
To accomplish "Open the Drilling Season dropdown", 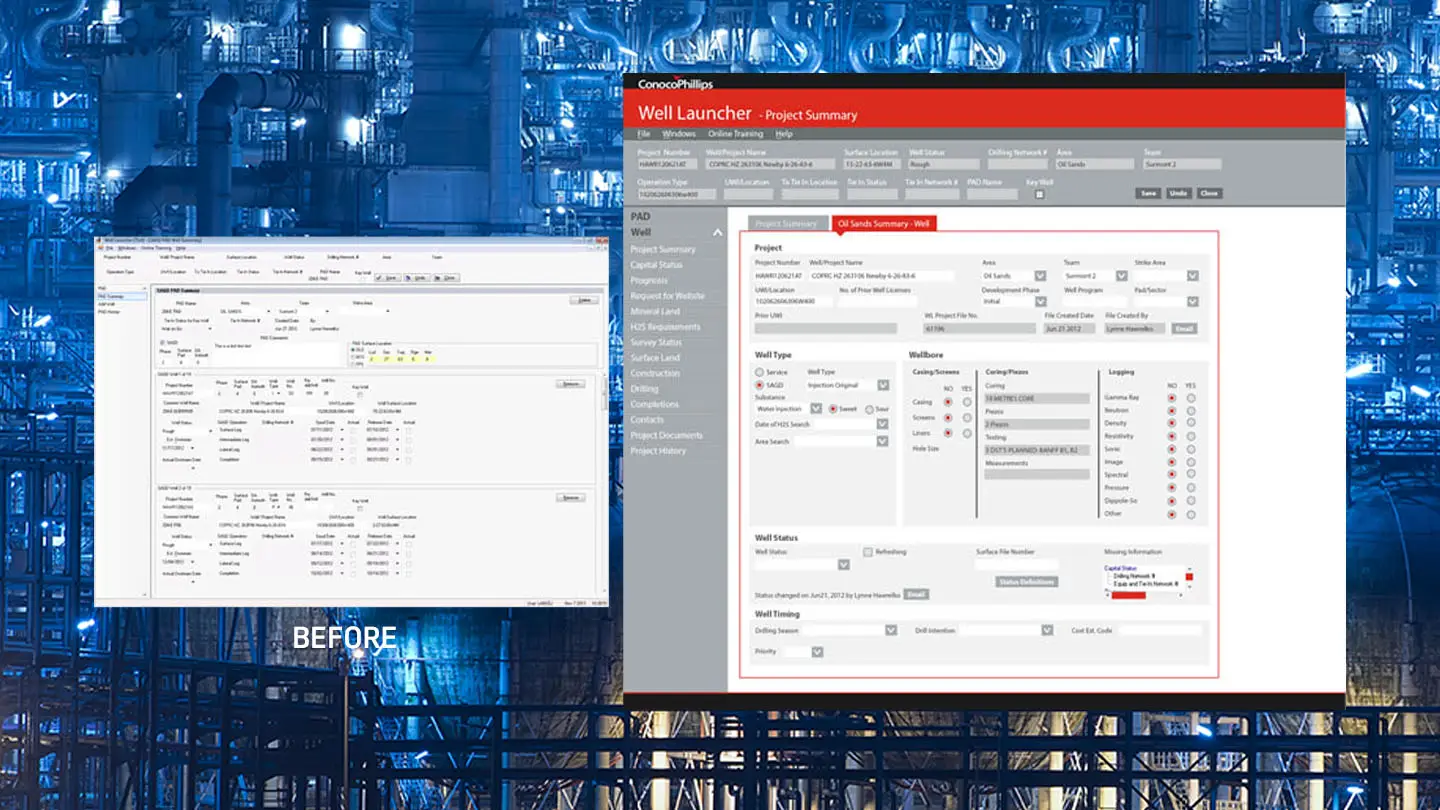I will coord(891,630).
